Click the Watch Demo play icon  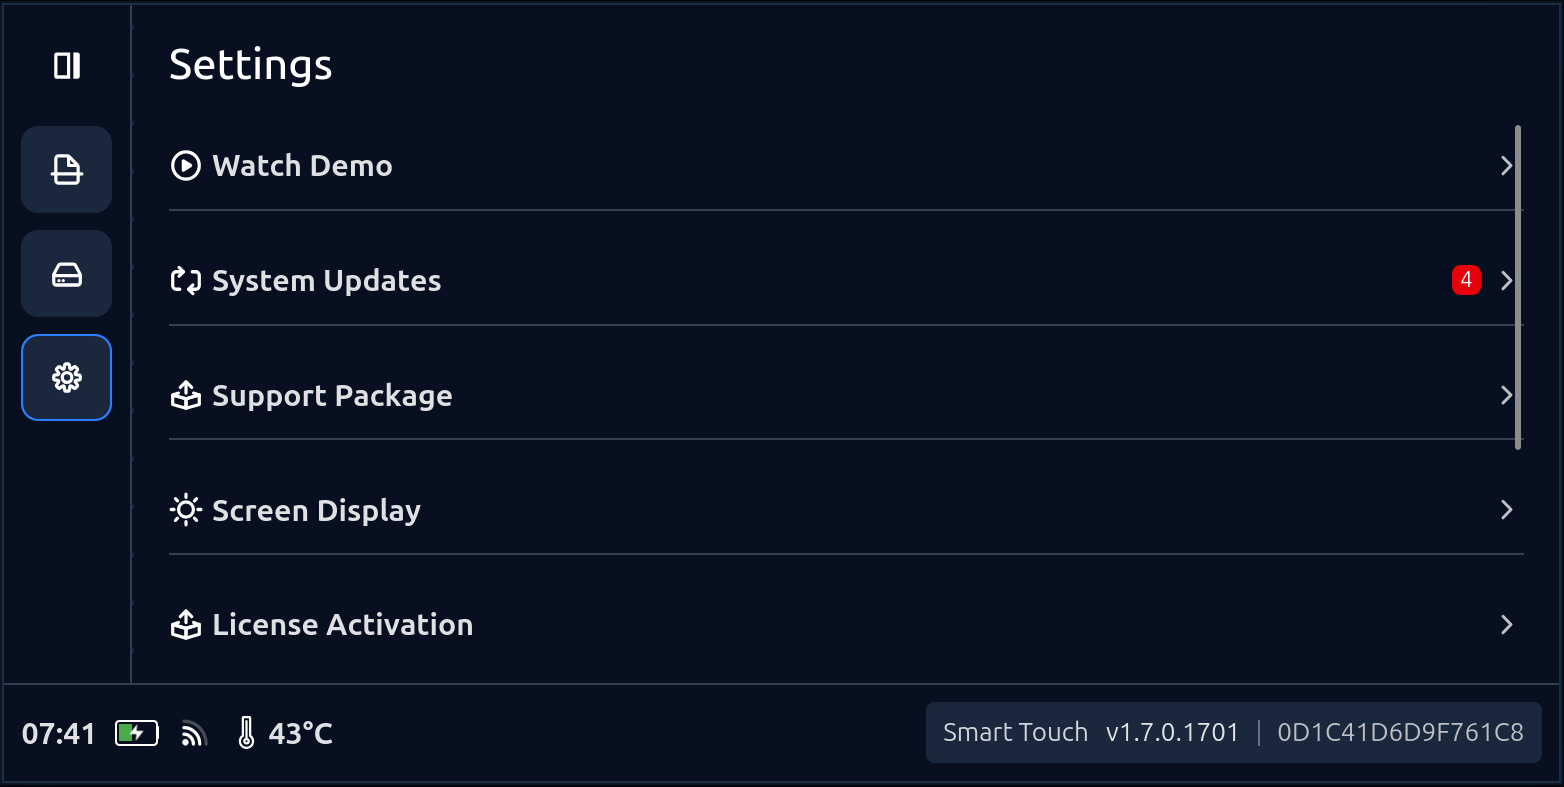coord(186,166)
